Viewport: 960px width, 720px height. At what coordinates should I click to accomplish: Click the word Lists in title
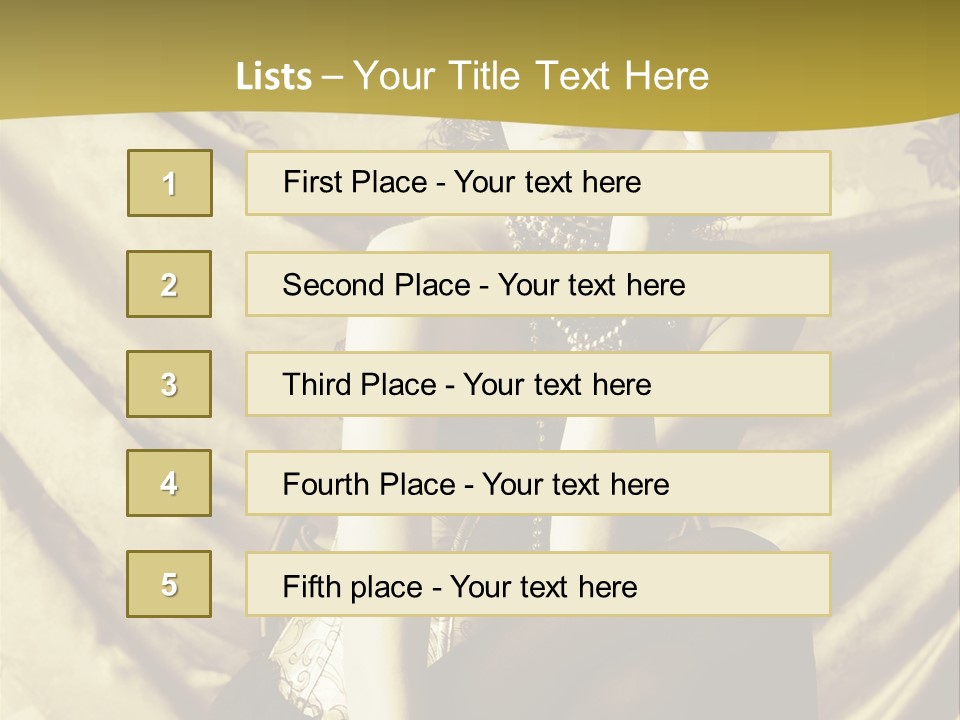274,77
